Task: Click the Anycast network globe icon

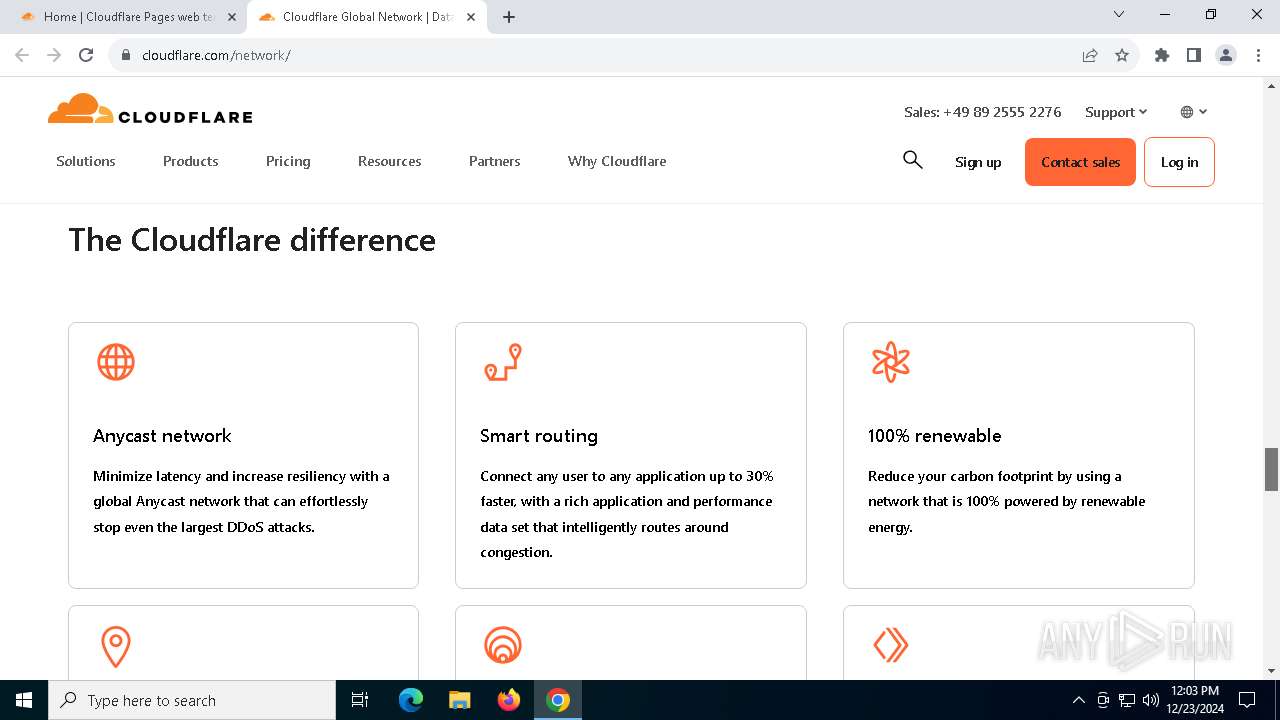Action: click(116, 362)
